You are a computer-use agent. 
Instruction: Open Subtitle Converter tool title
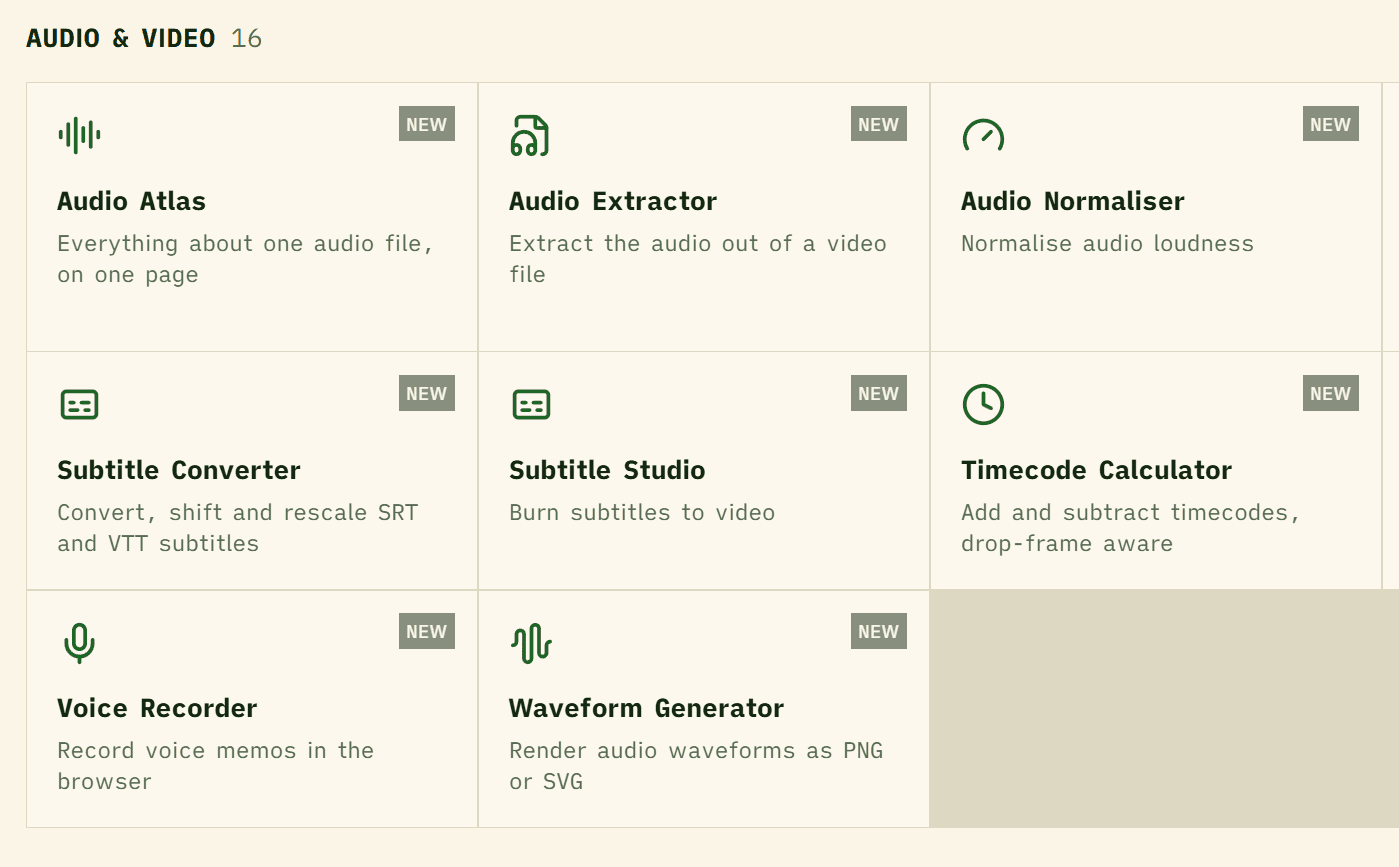[179, 470]
